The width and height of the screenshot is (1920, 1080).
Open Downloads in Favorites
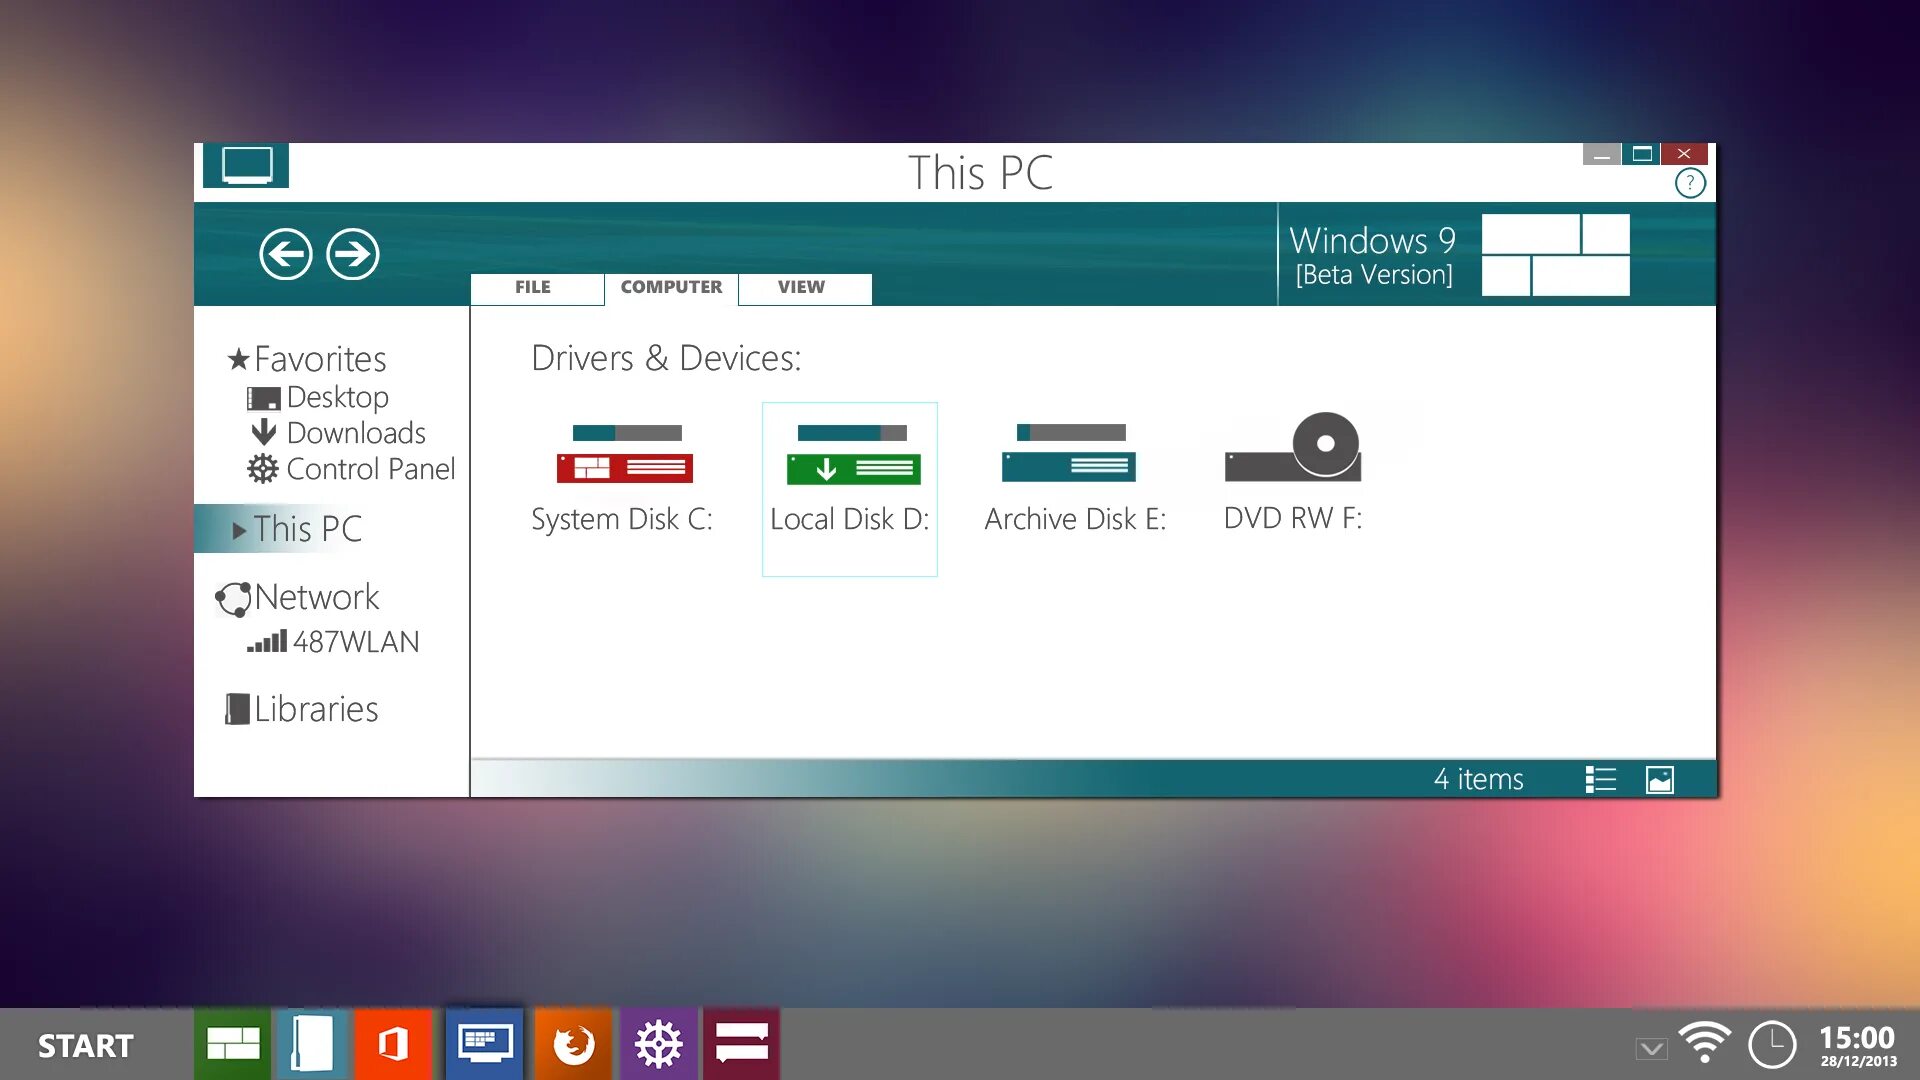(355, 433)
